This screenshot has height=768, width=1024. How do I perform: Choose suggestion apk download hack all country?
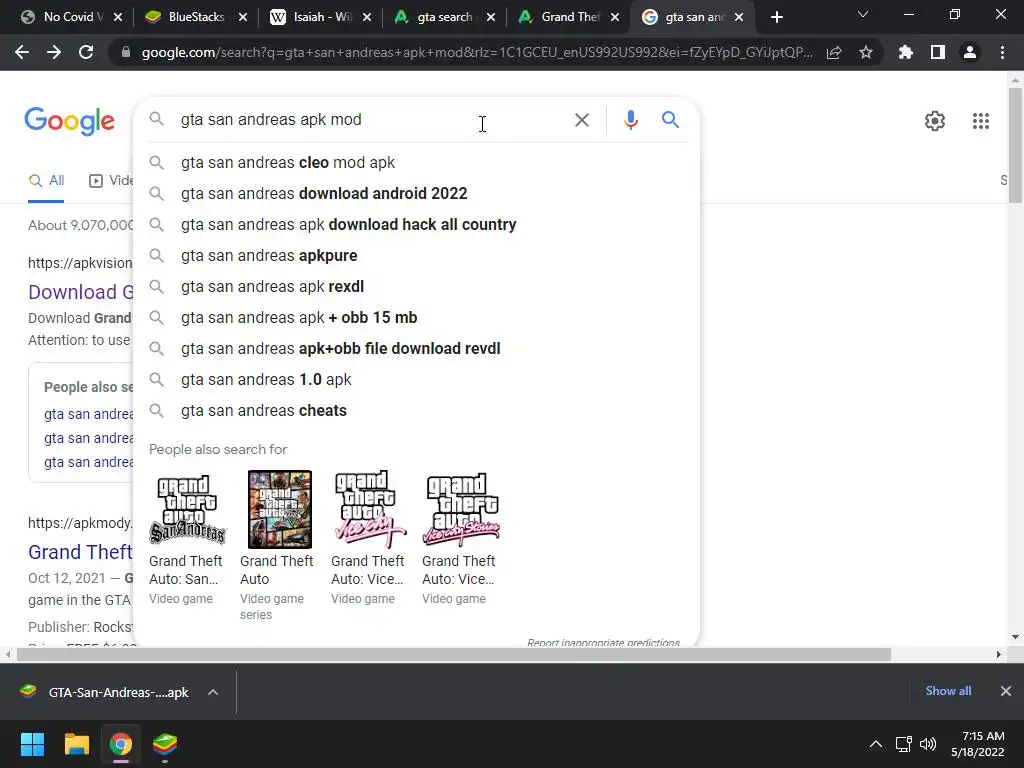[x=416, y=225]
